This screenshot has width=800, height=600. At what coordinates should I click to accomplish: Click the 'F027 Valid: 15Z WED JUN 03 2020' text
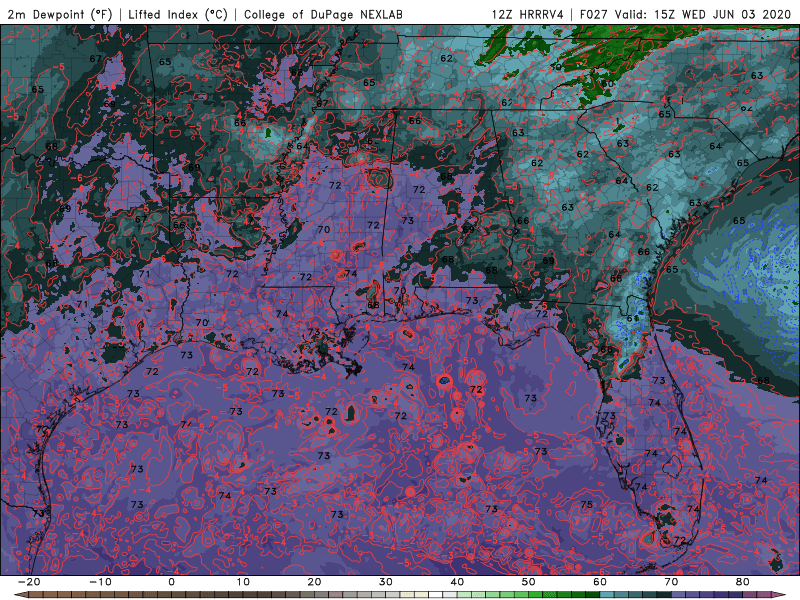coord(685,14)
